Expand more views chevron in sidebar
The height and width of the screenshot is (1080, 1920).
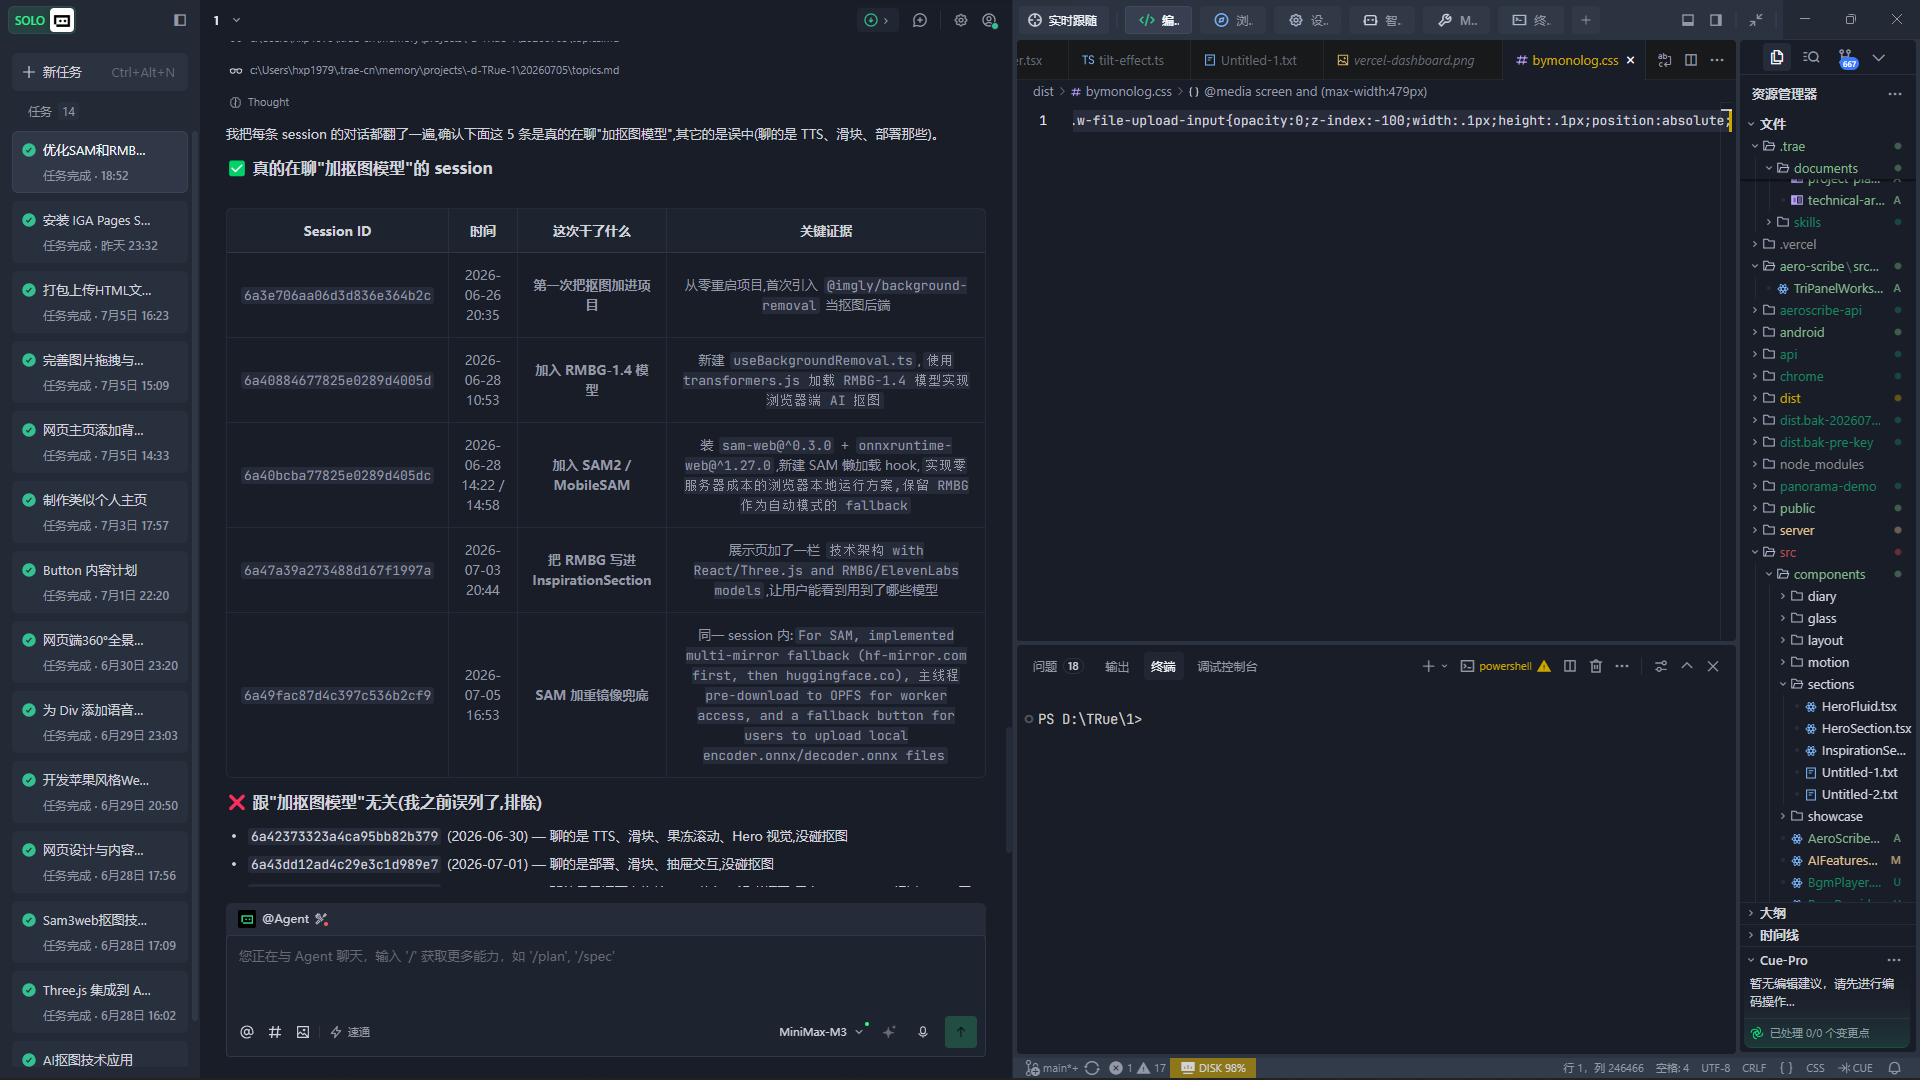click(x=1879, y=57)
